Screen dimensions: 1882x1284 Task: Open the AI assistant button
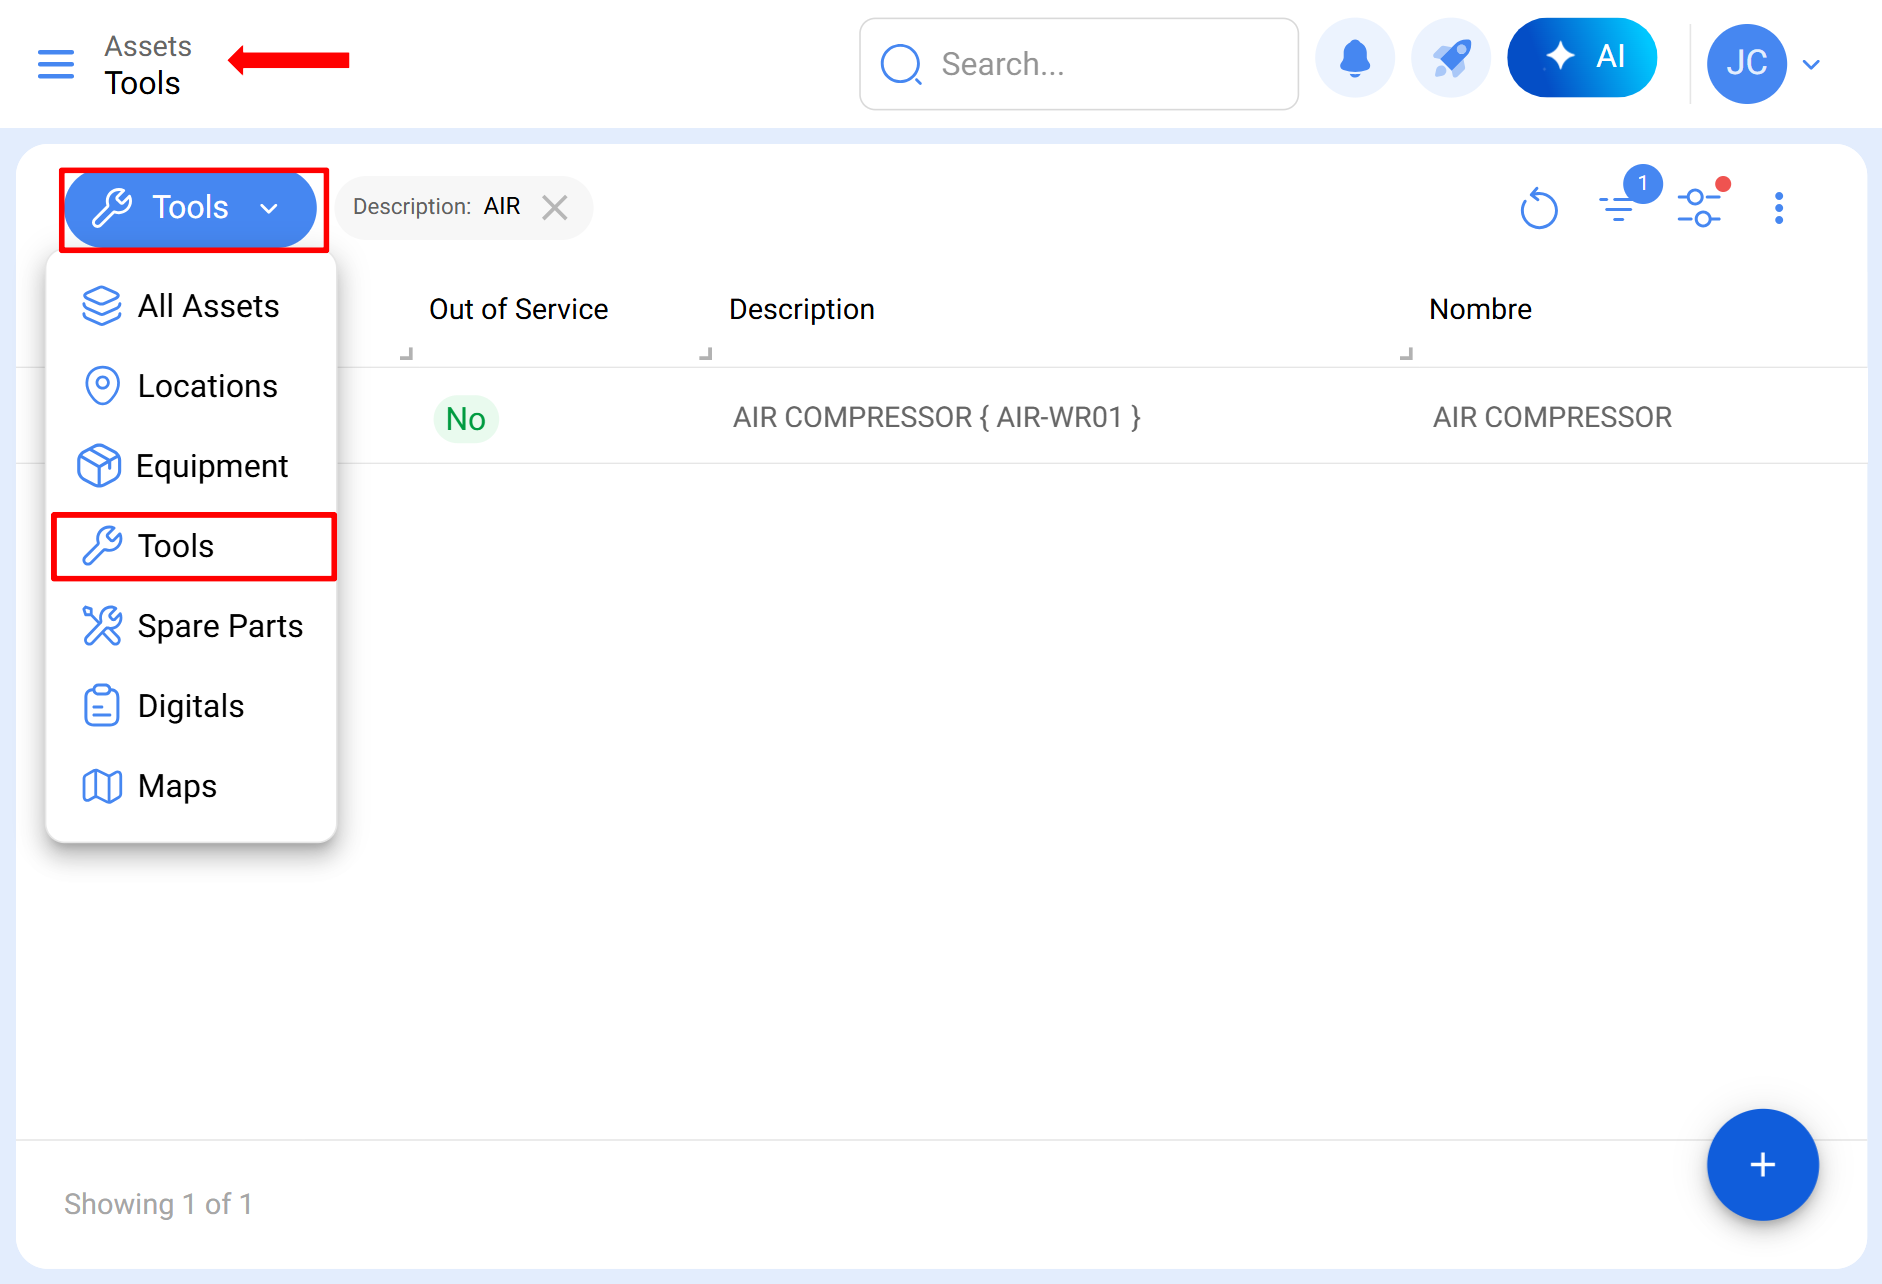[1581, 58]
